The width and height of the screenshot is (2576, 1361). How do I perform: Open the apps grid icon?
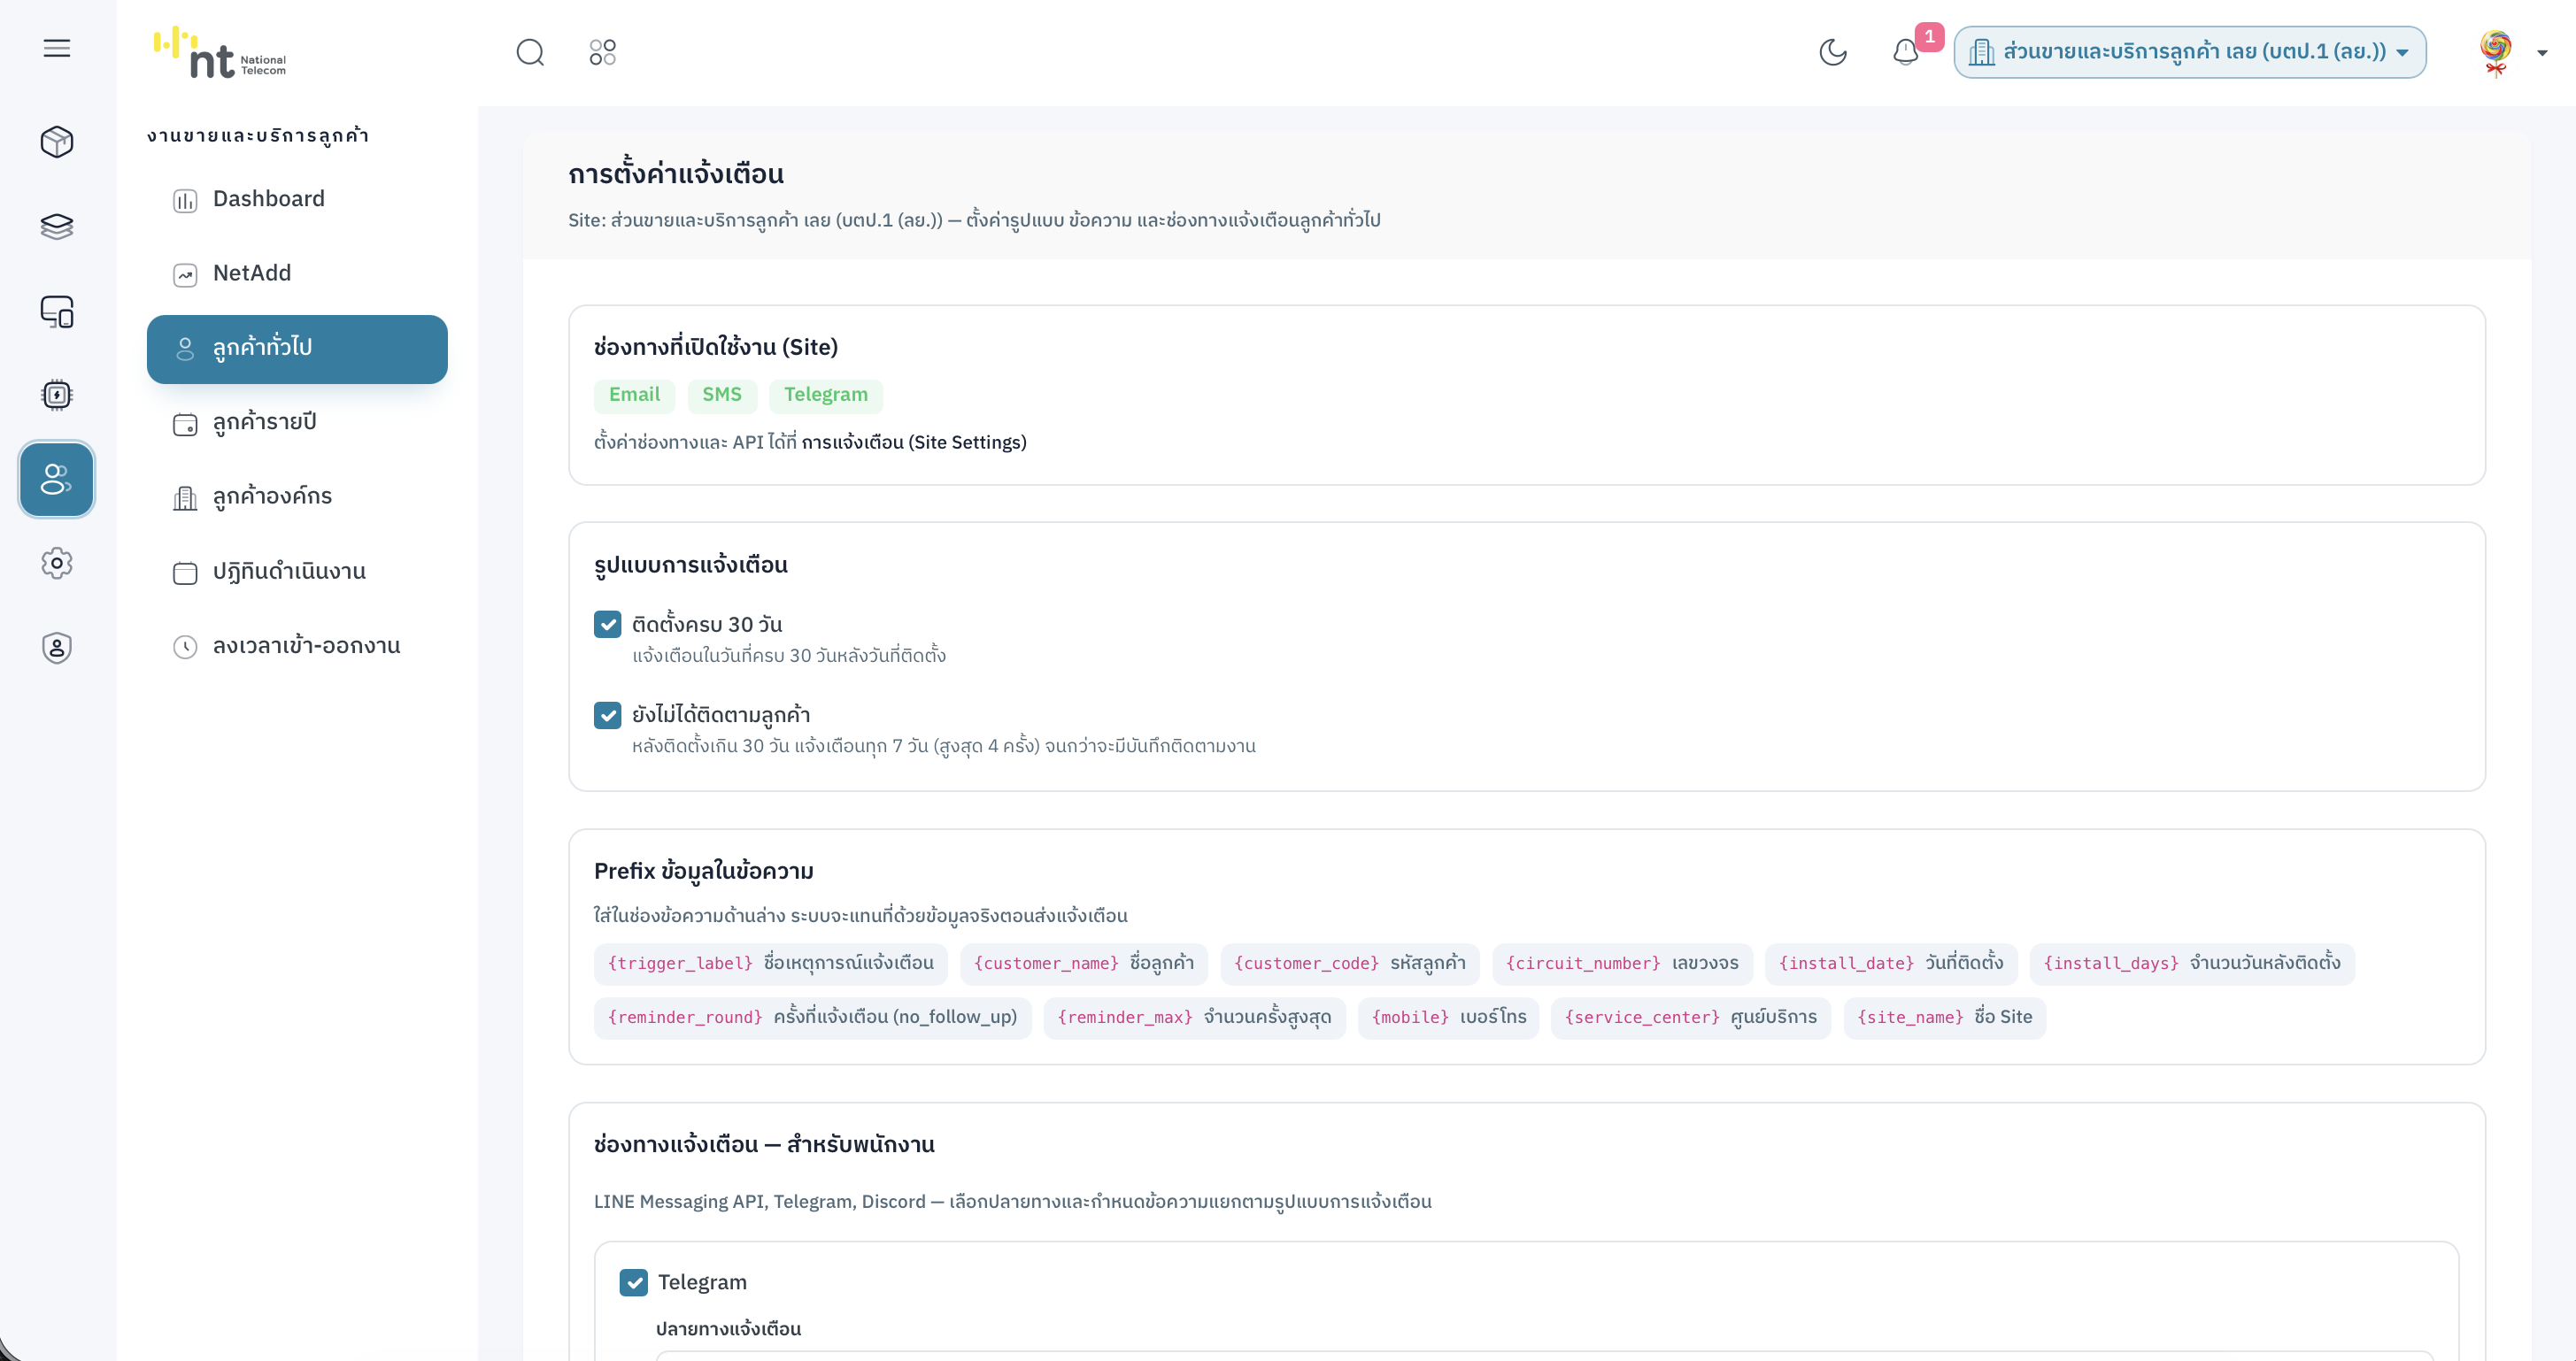tap(602, 52)
